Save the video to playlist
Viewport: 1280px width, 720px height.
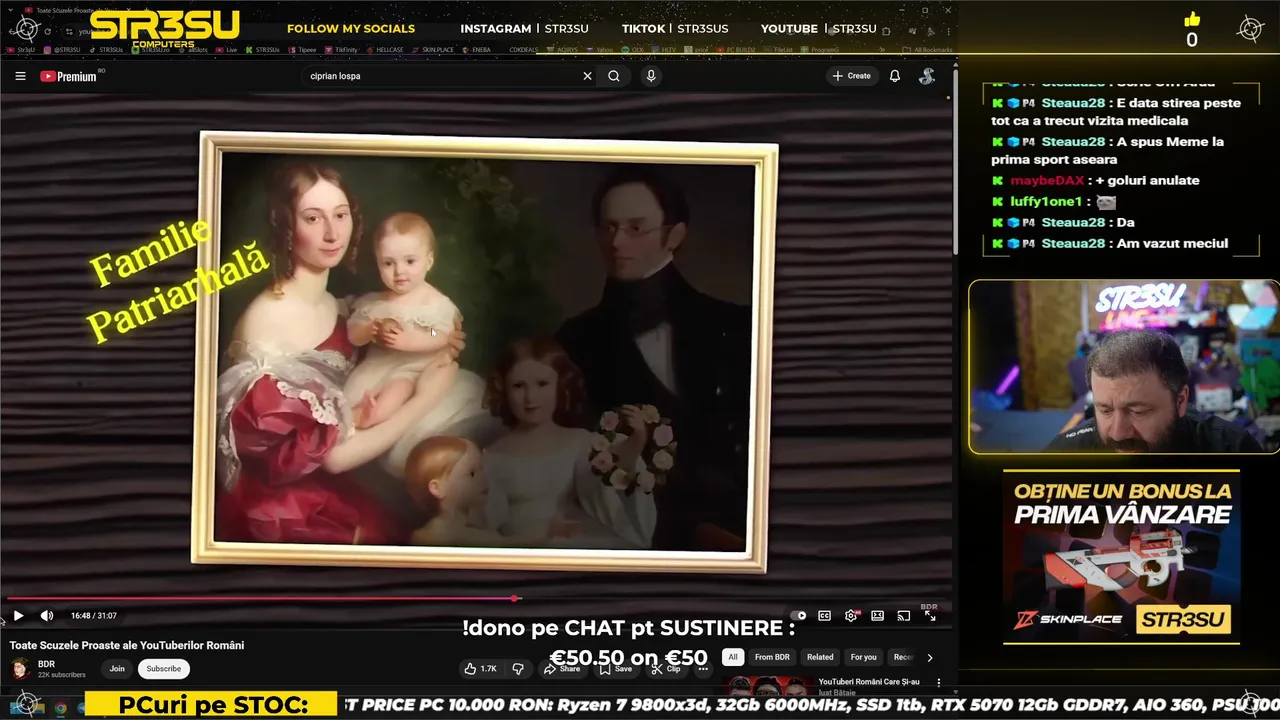pos(616,669)
